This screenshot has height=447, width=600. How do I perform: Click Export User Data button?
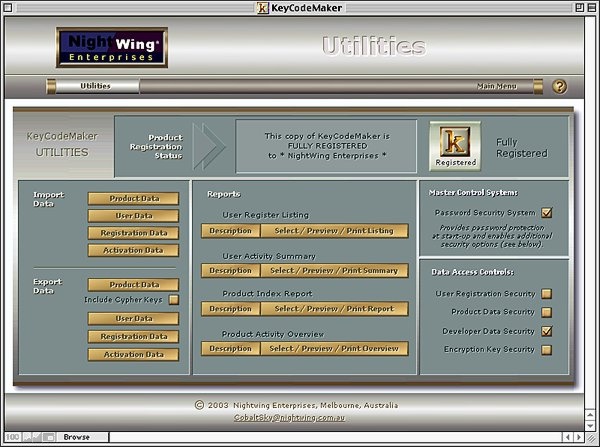tap(133, 318)
